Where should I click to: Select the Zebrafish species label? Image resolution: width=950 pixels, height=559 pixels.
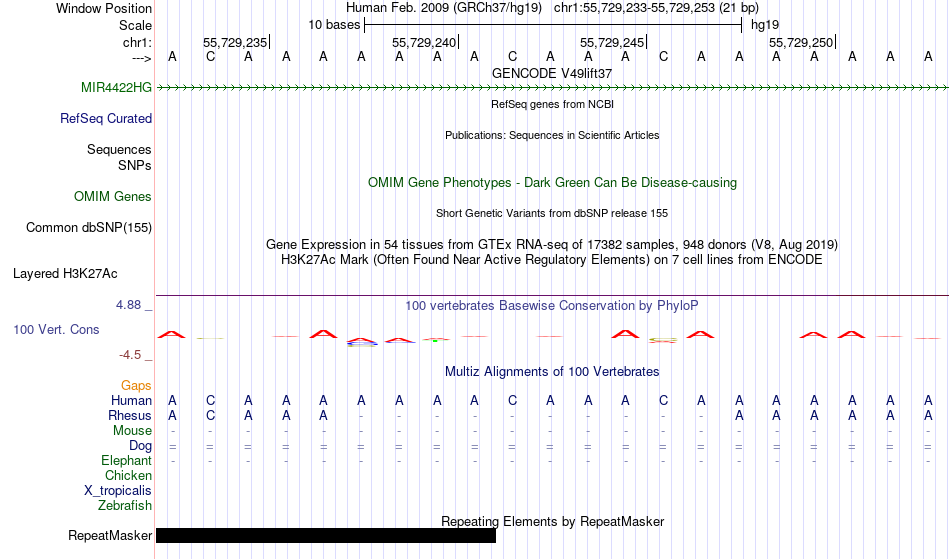pos(125,506)
